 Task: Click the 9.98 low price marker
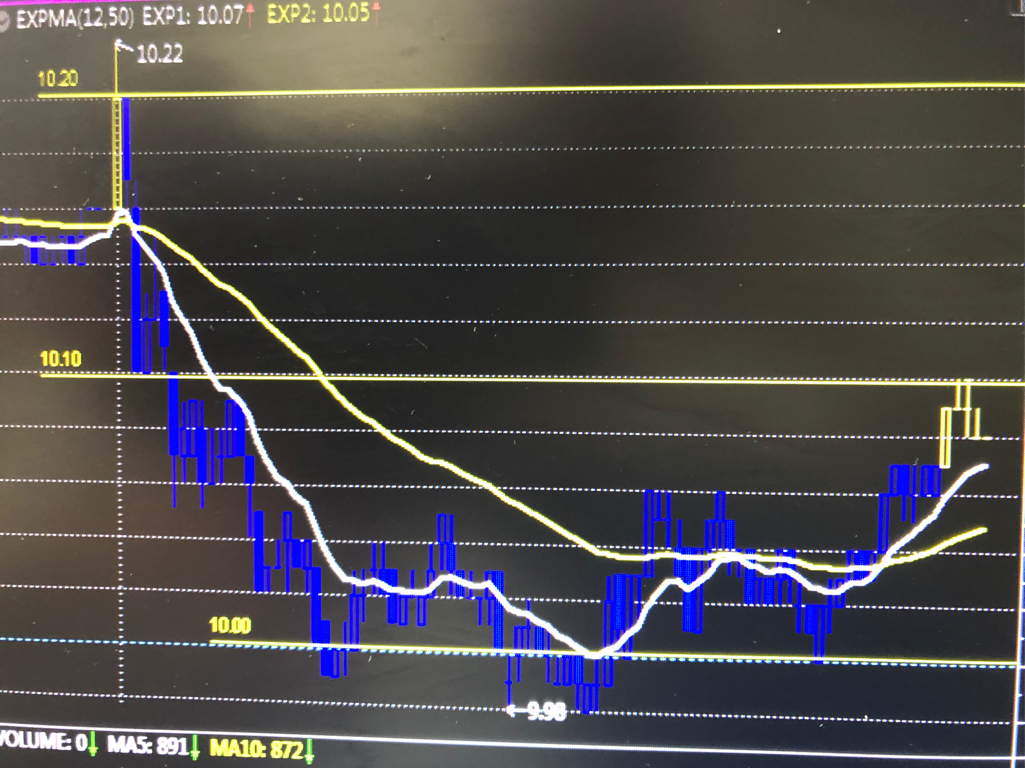[545, 712]
